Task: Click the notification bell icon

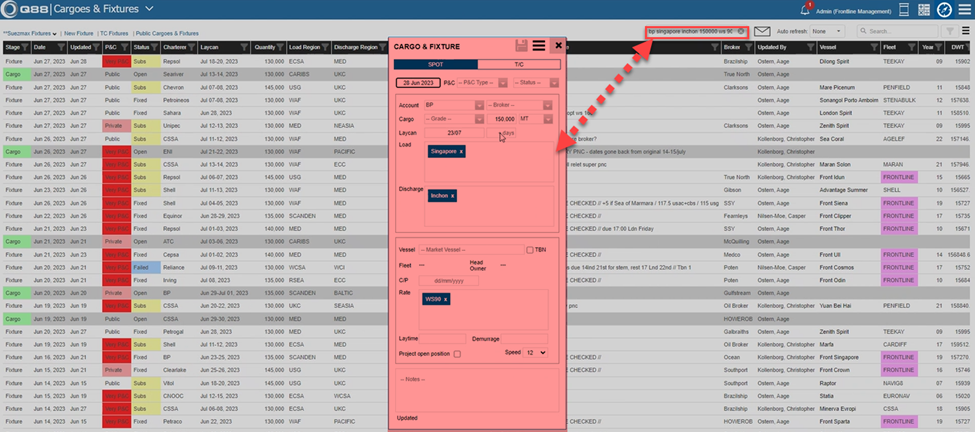Action: (x=806, y=9)
